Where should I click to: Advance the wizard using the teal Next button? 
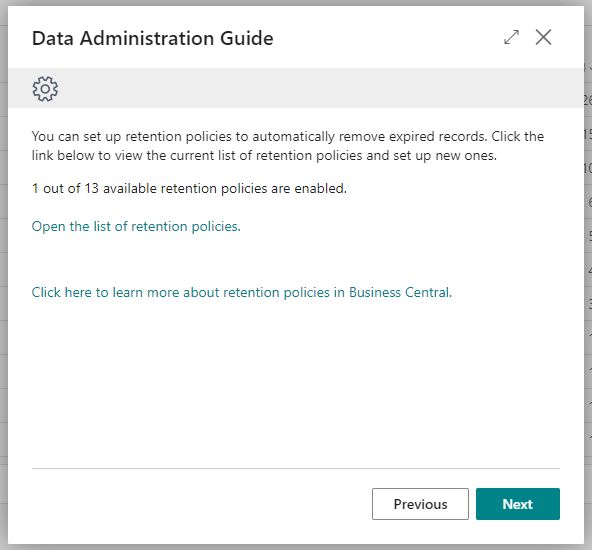[518, 504]
